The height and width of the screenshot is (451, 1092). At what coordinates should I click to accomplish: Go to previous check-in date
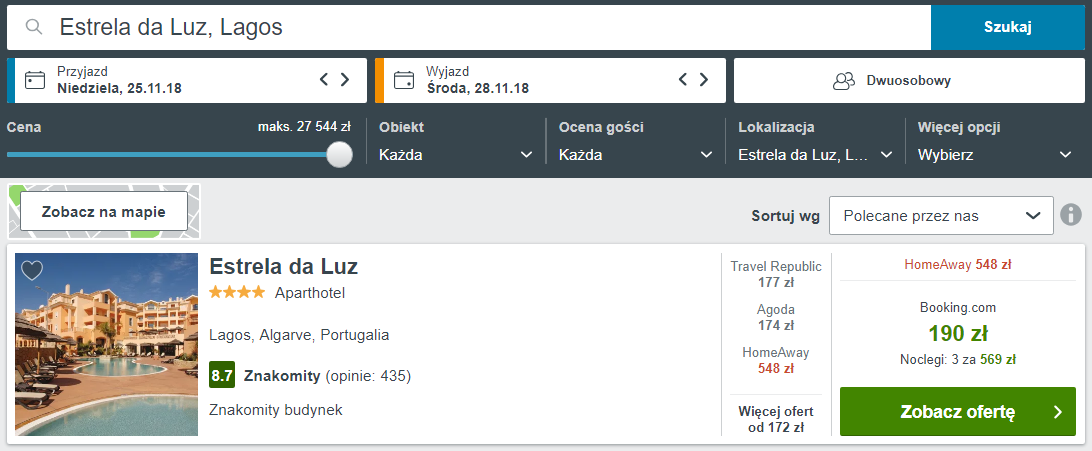324,80
